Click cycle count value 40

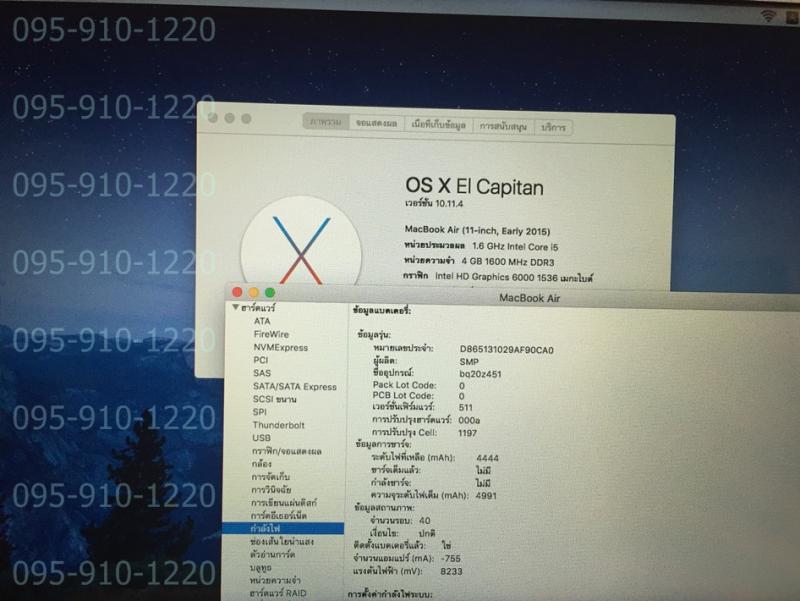424,520
